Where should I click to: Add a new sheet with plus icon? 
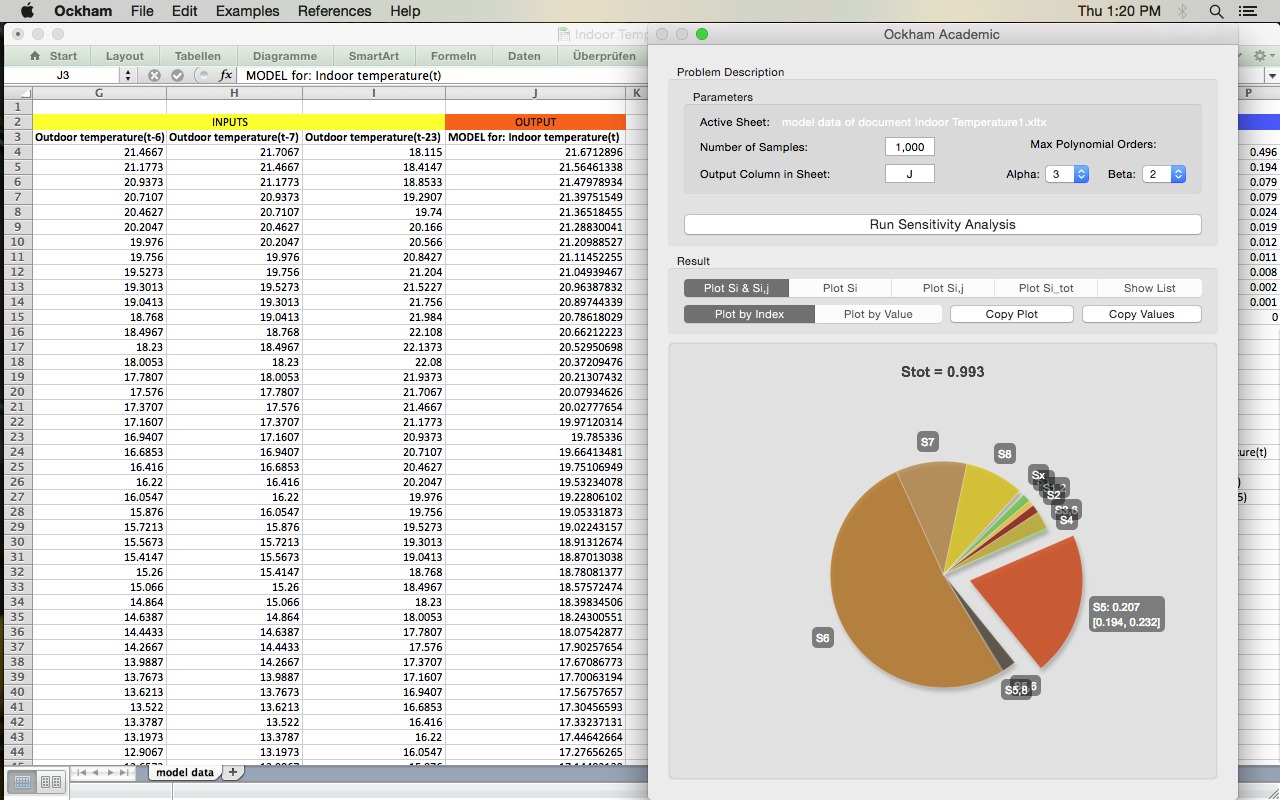[232, 772]
